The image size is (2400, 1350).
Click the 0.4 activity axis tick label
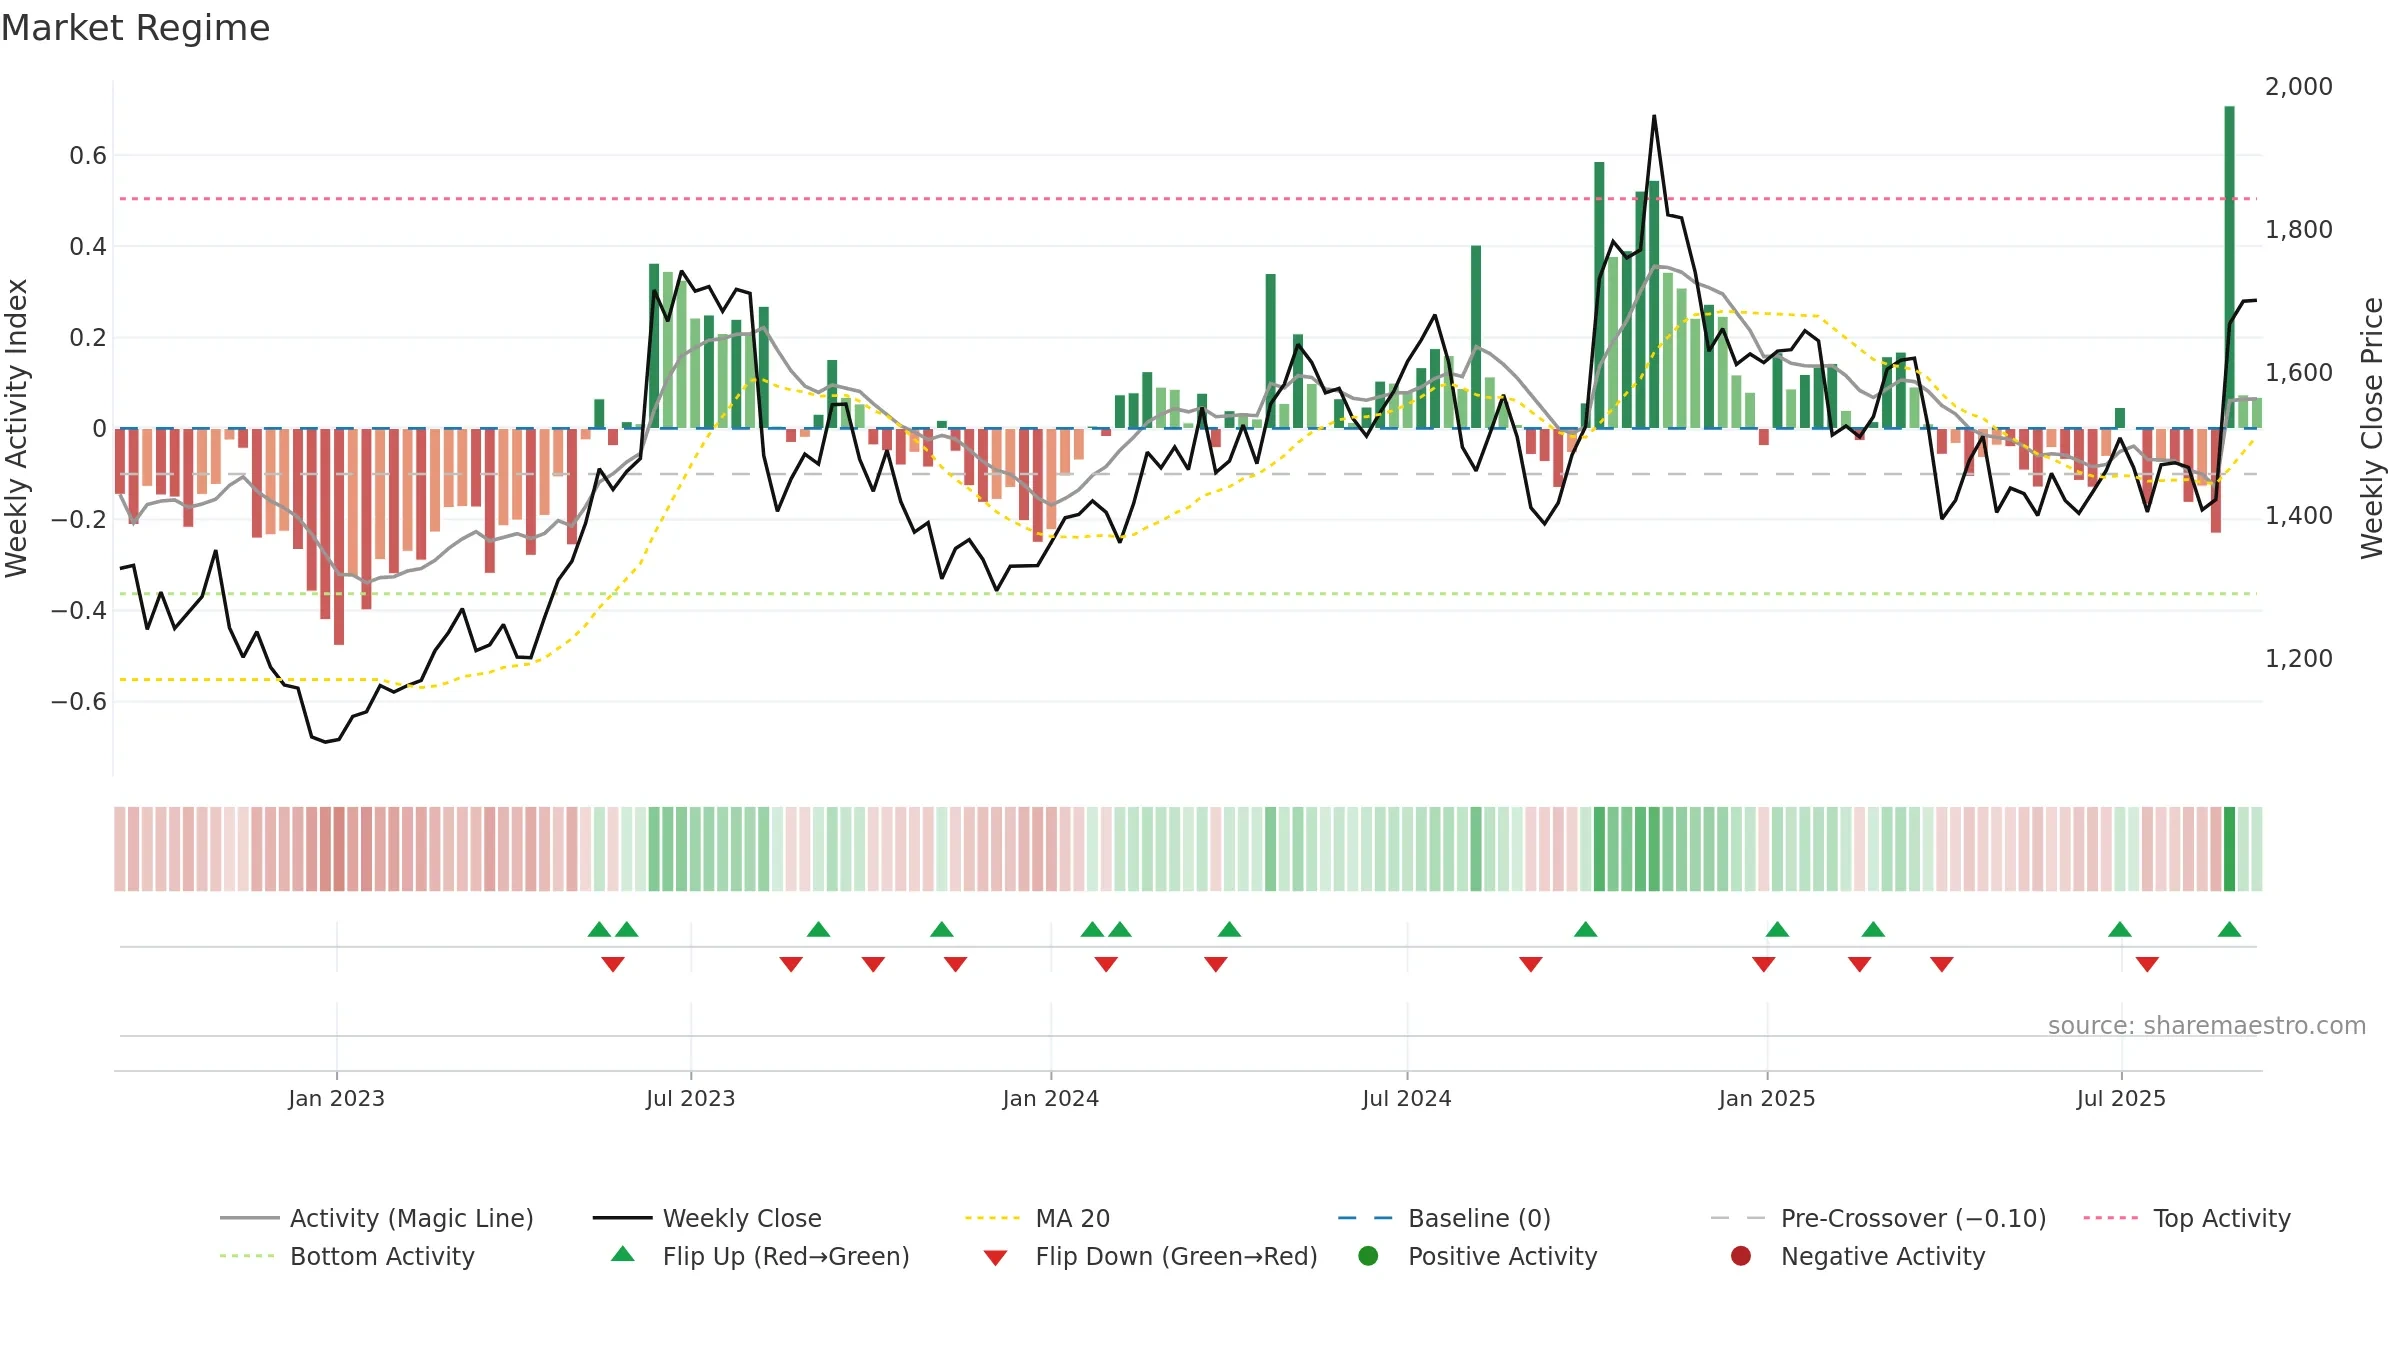point(88,247)
